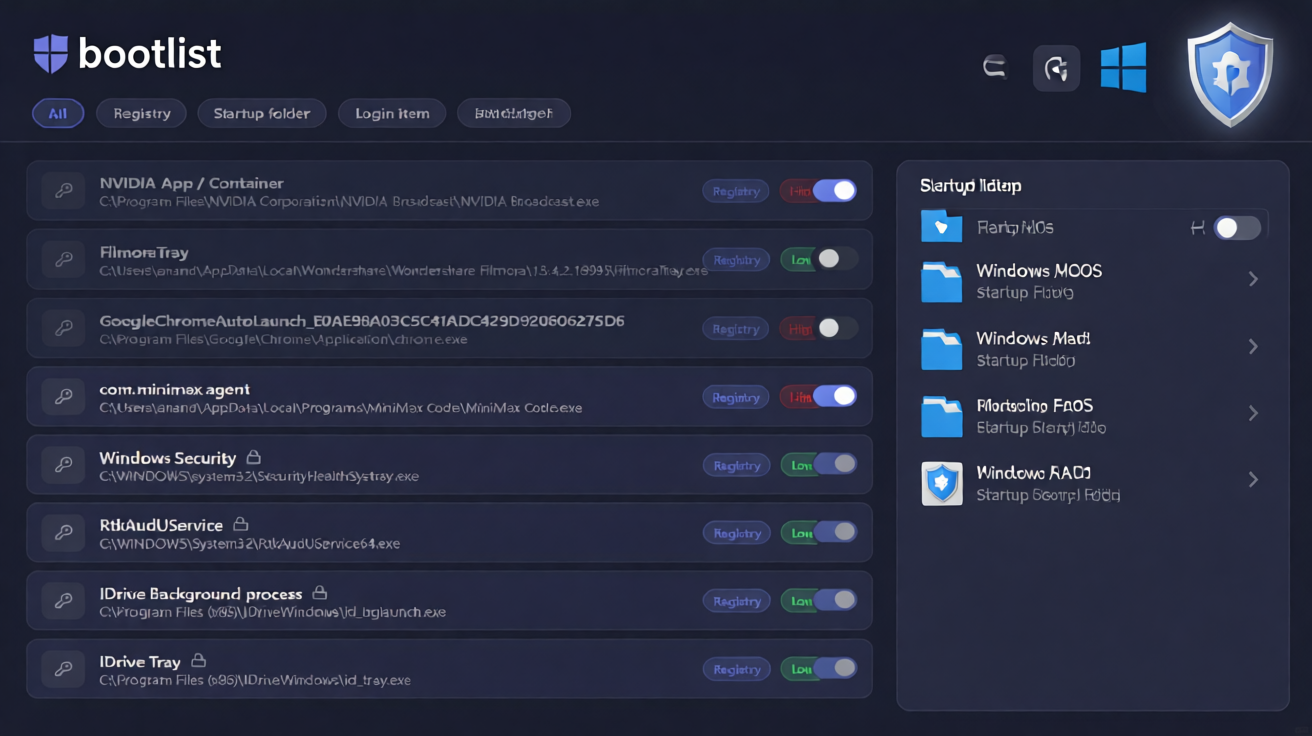The image size is (1312, 736).
Task: Click the key icon for IDrive Background process
Action: tap(63, 601)
